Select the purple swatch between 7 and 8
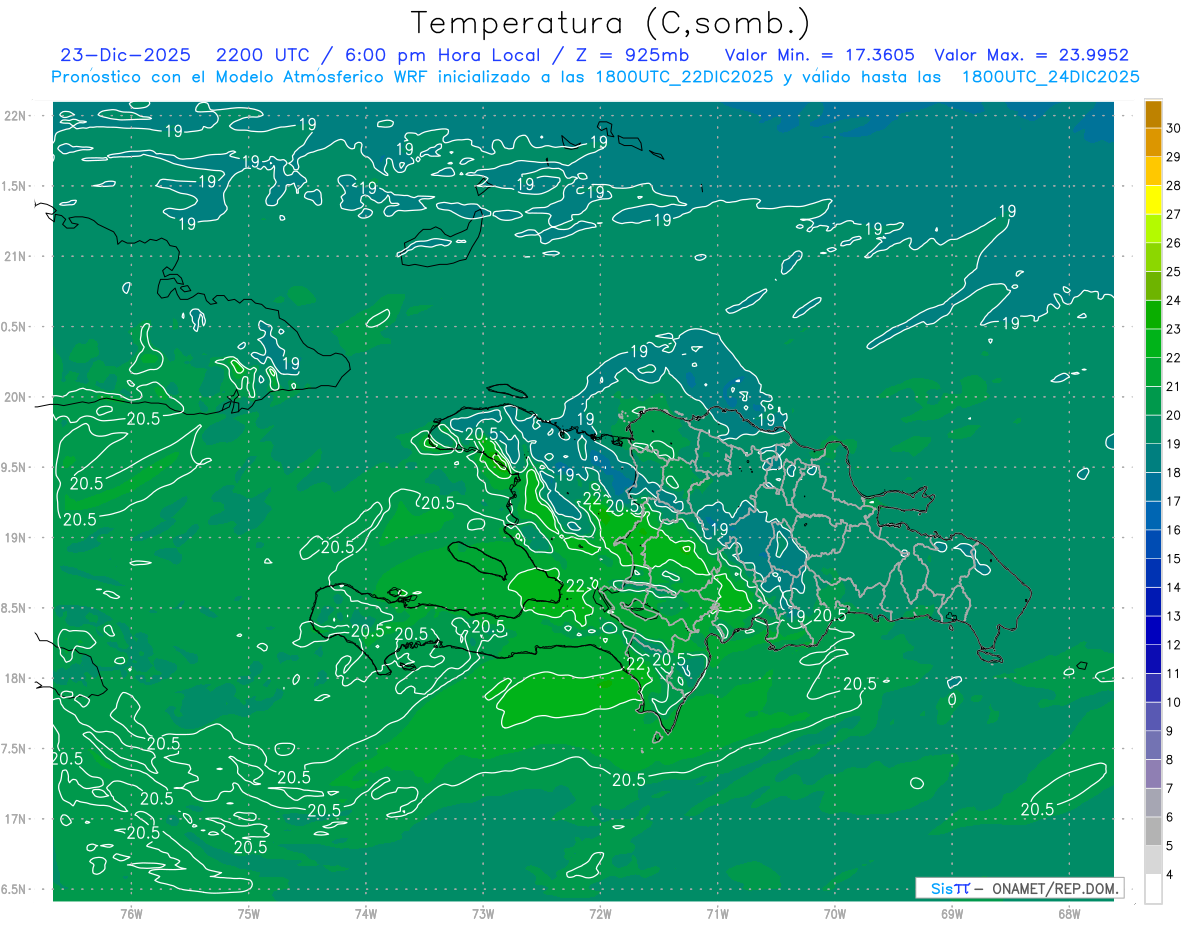 [x=1153, y=774]
